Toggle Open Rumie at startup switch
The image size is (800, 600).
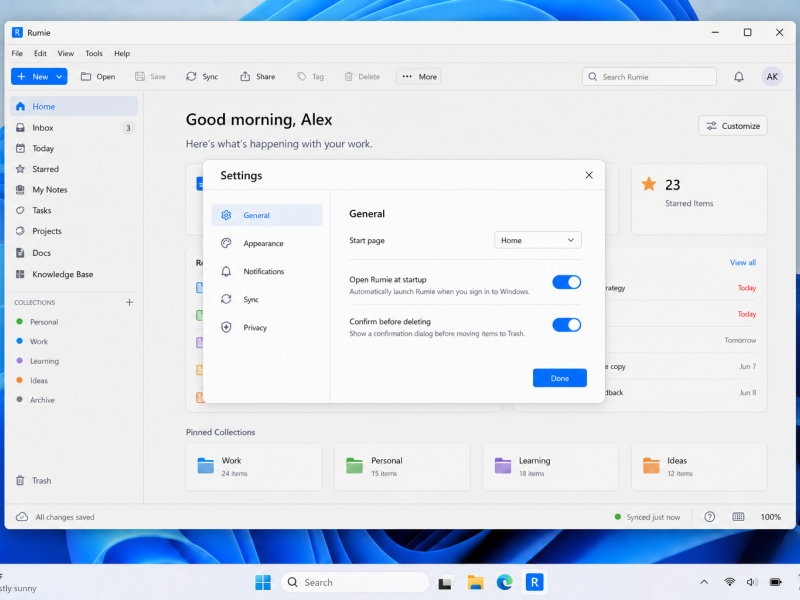pos(566,282)
